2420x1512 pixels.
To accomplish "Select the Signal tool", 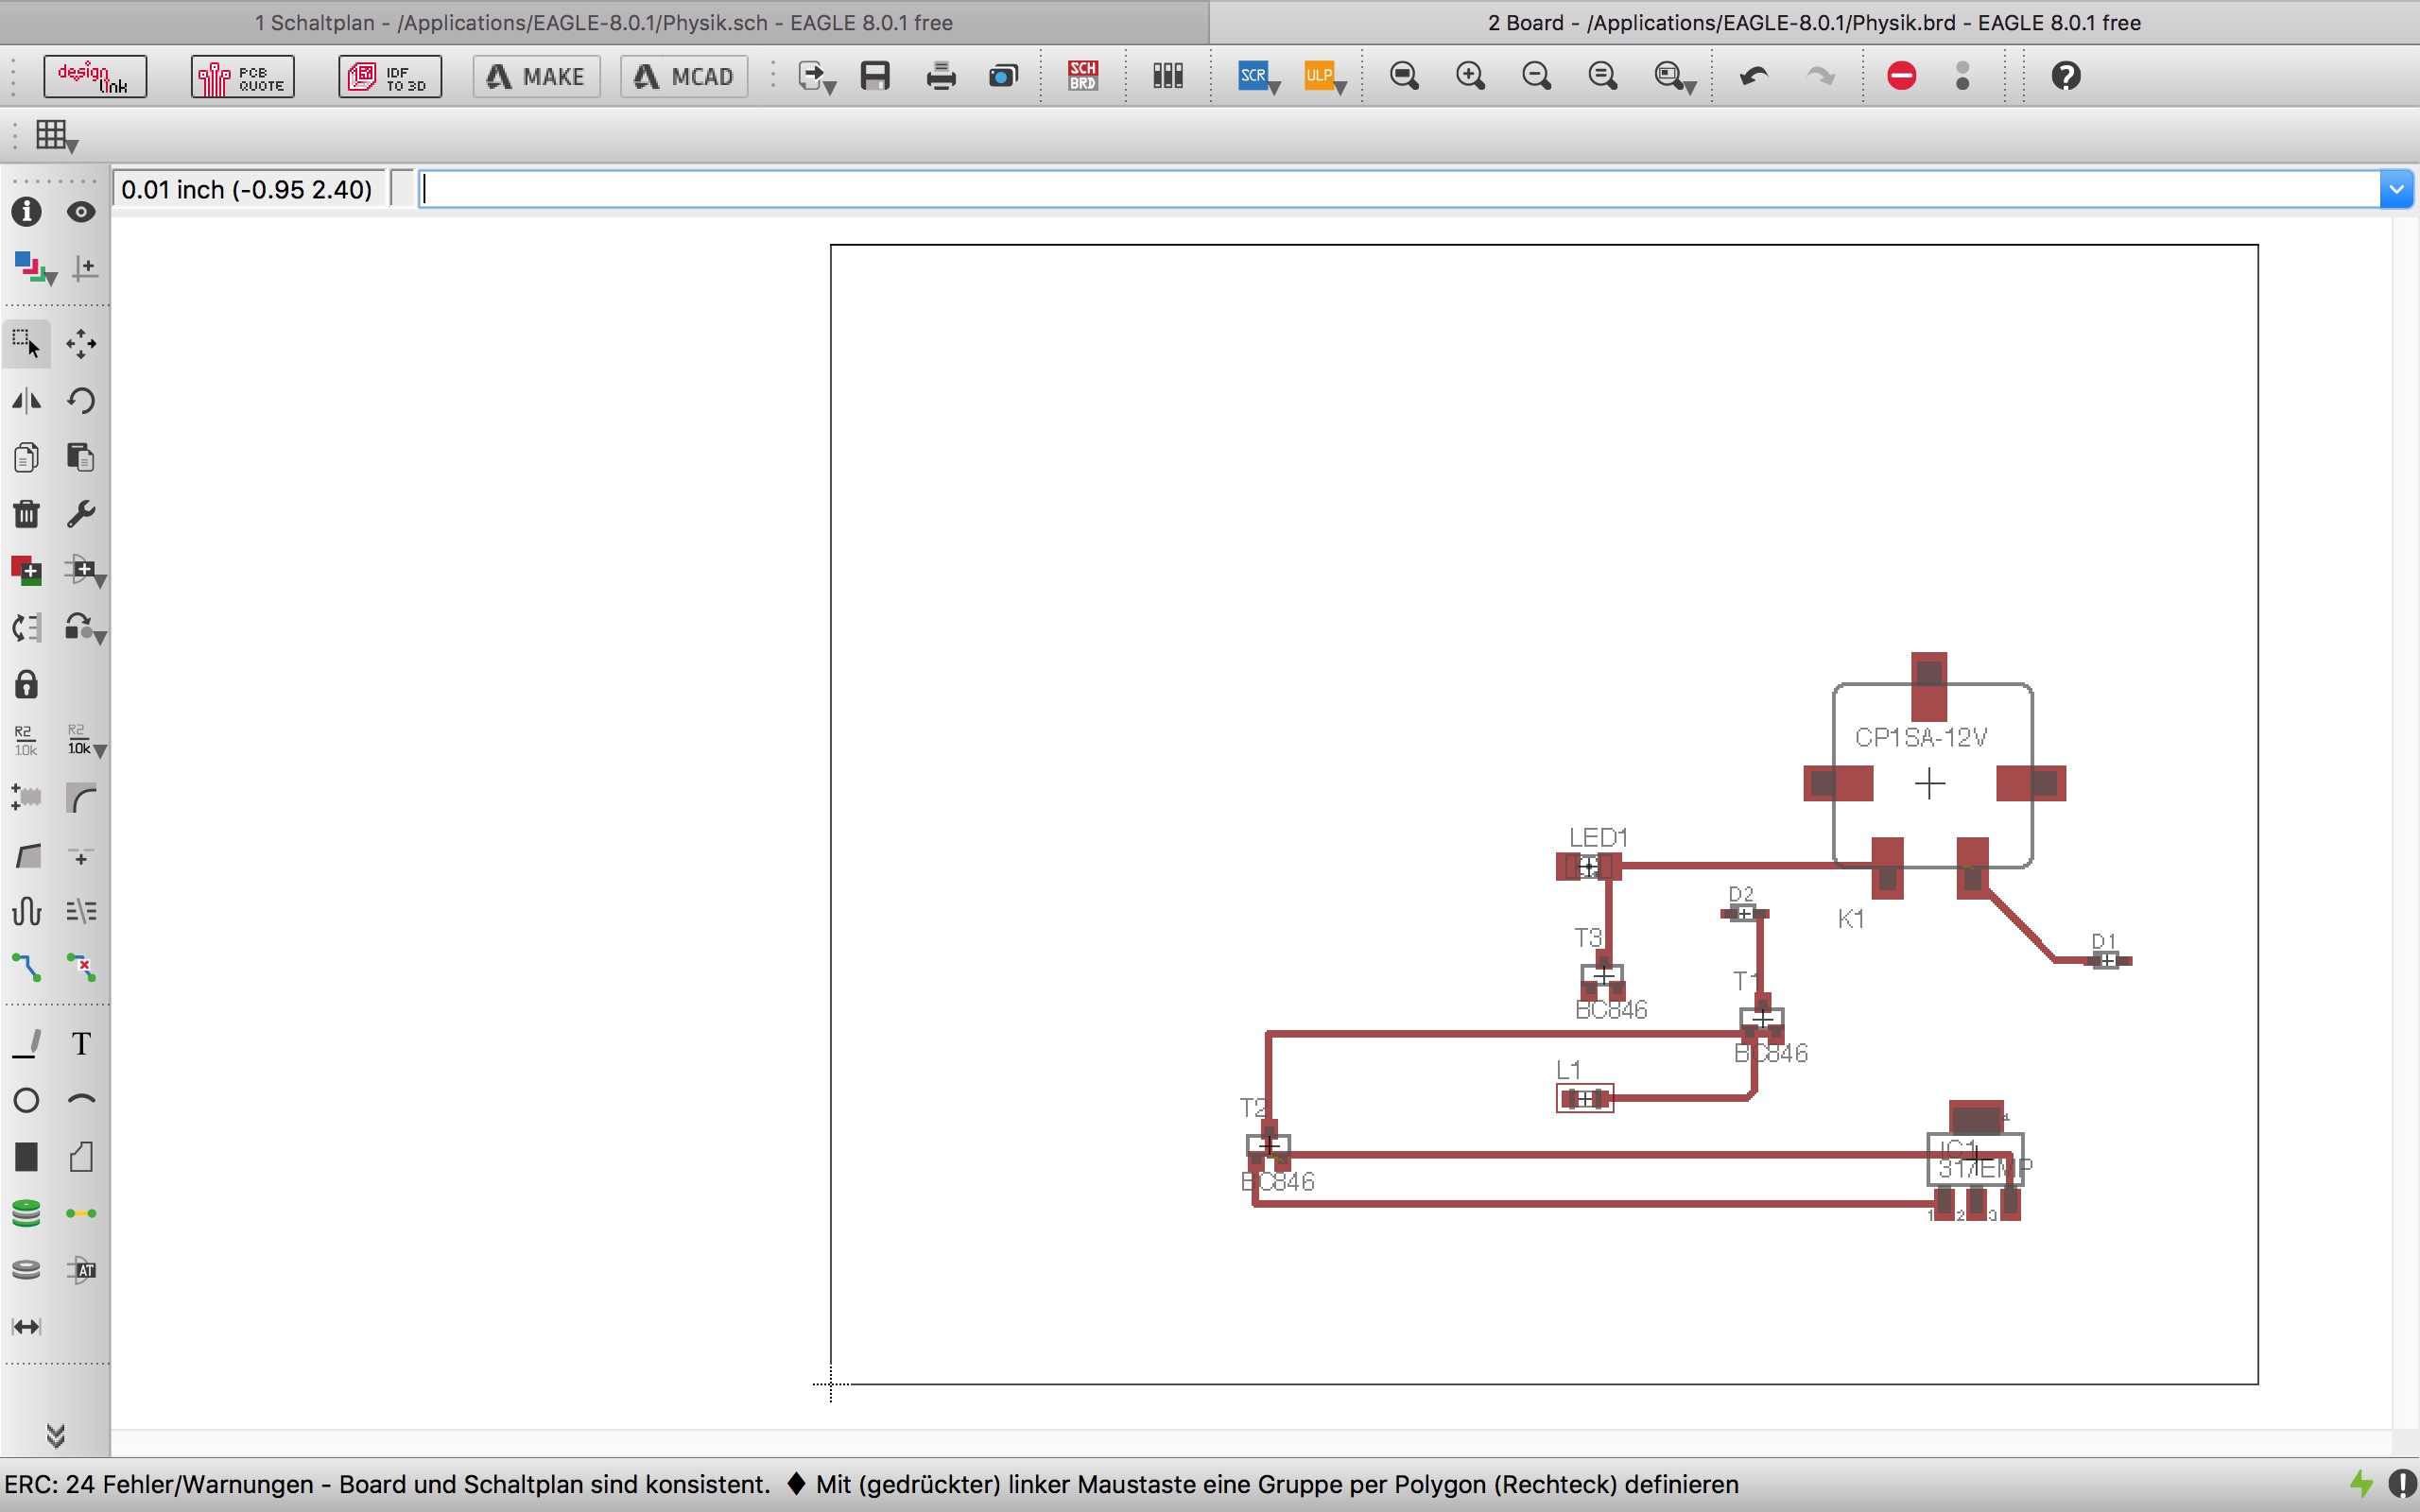I will coord(81,1214).
